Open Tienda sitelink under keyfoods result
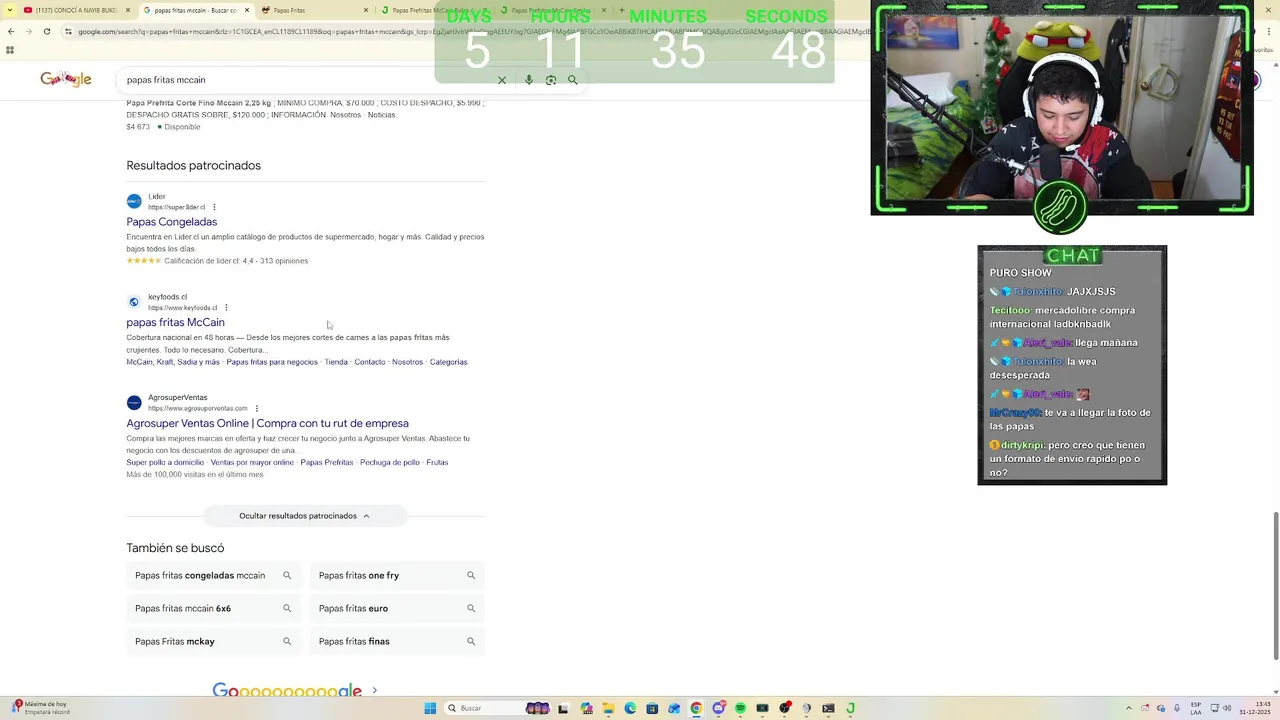 [336, 362]
